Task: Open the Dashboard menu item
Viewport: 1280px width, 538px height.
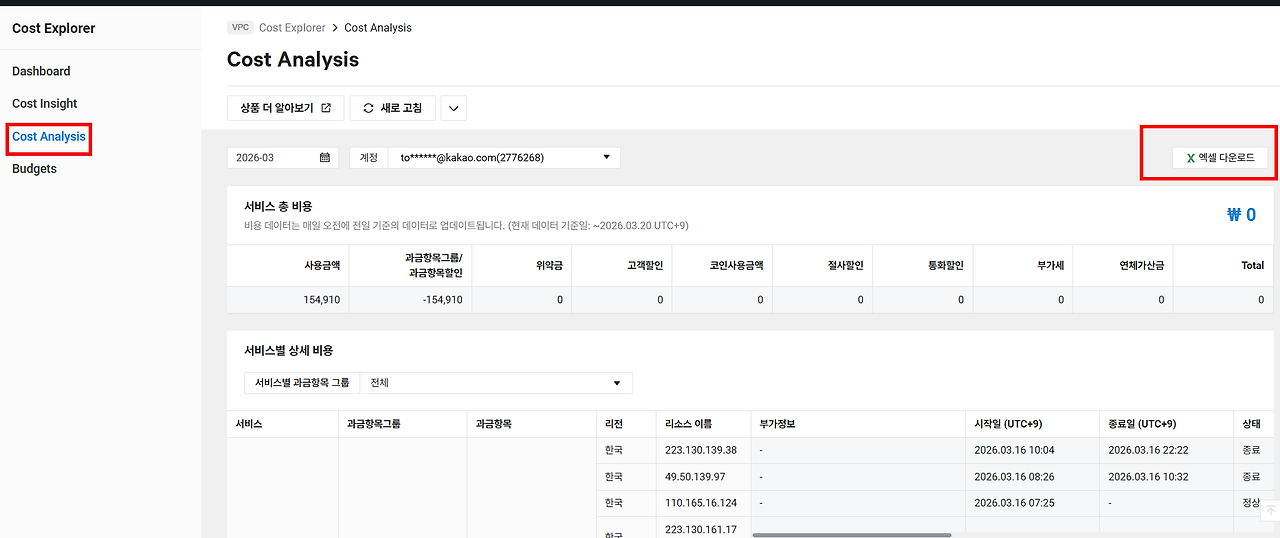Action: point(41,71)
